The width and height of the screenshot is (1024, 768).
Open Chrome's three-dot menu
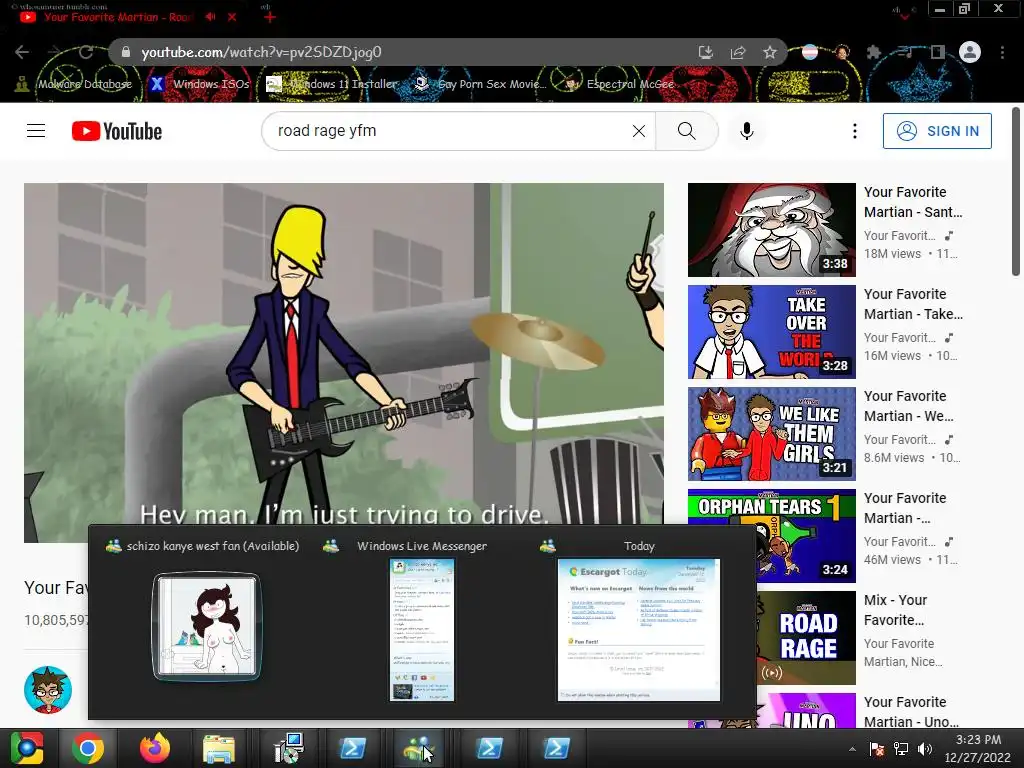click(x=1002, y=52)
